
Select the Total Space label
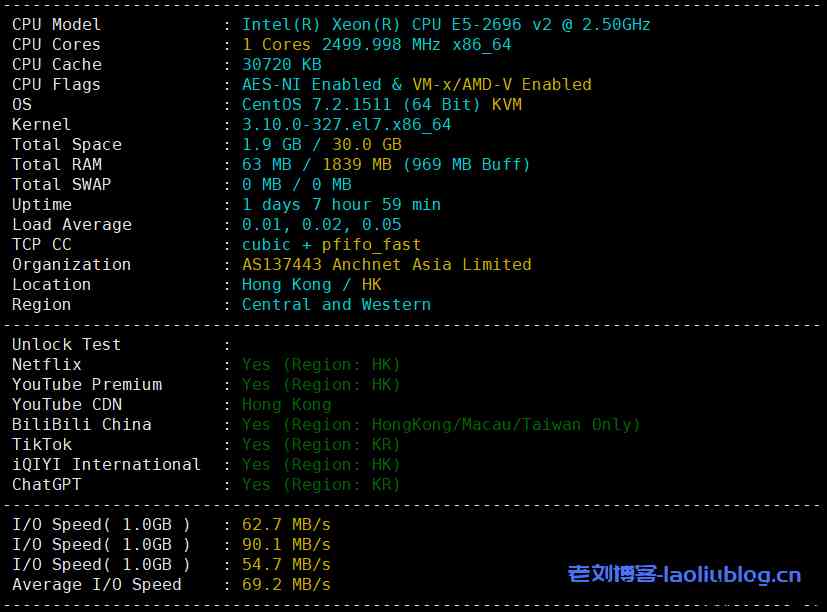pyautogui.click(x=67, y=145)
